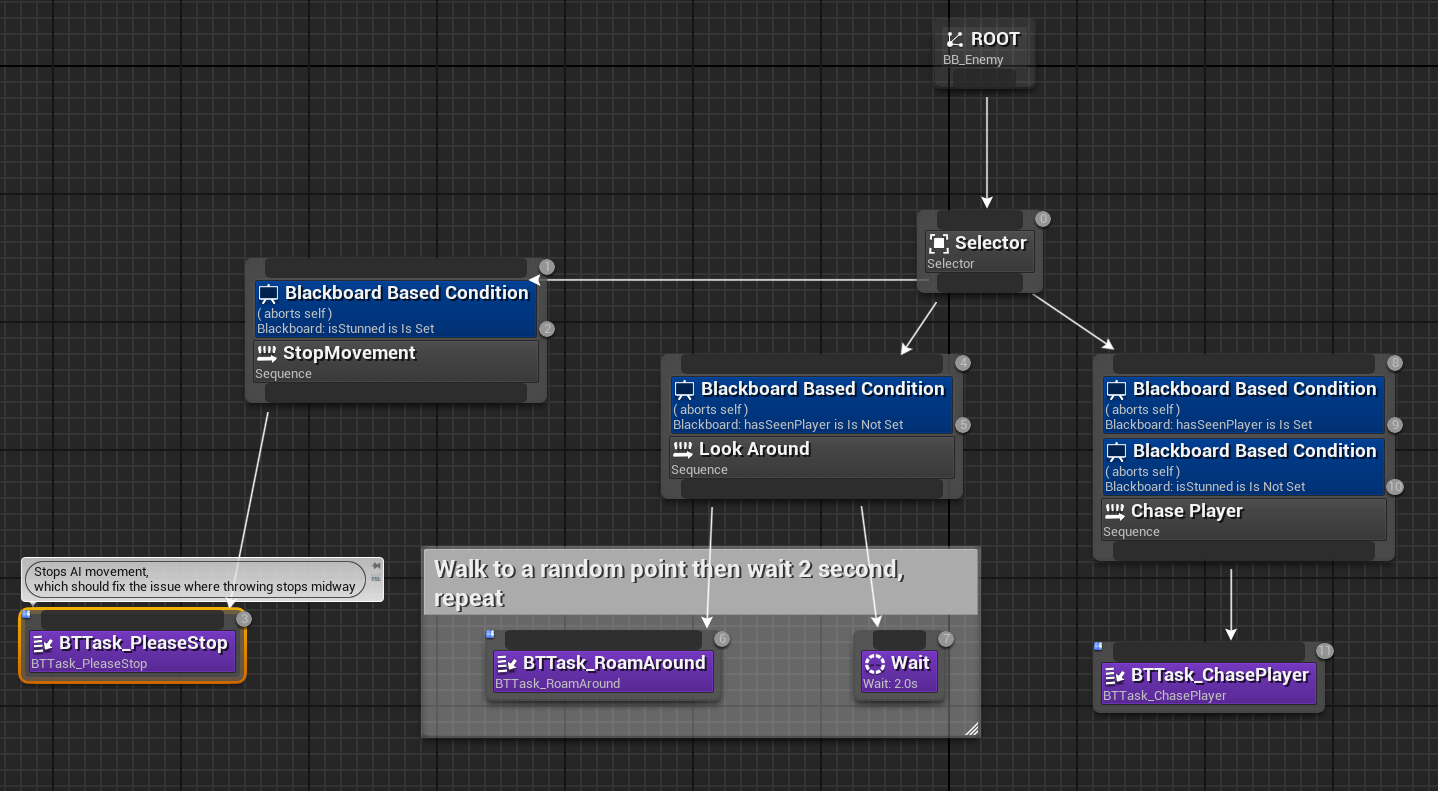The width and height of the screenshot is (1438, 791).
Task: Click the comment box corner grip handle
Action: coord(971,729)
